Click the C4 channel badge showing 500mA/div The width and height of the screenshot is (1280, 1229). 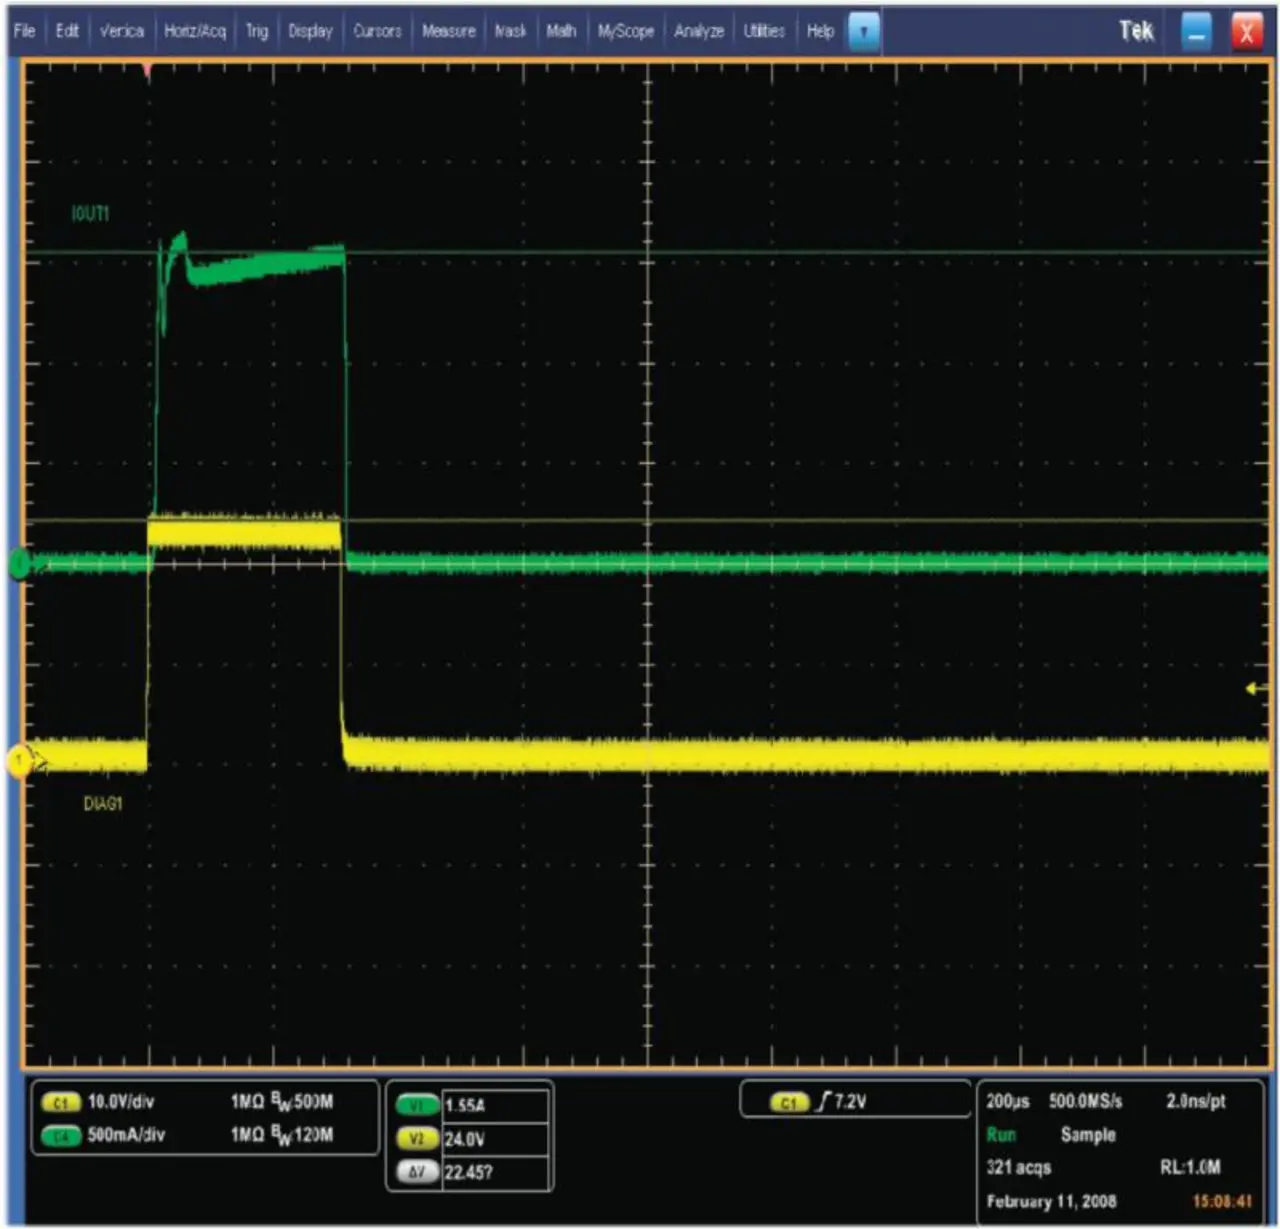pyautogui.click(x=61, y=1135)
